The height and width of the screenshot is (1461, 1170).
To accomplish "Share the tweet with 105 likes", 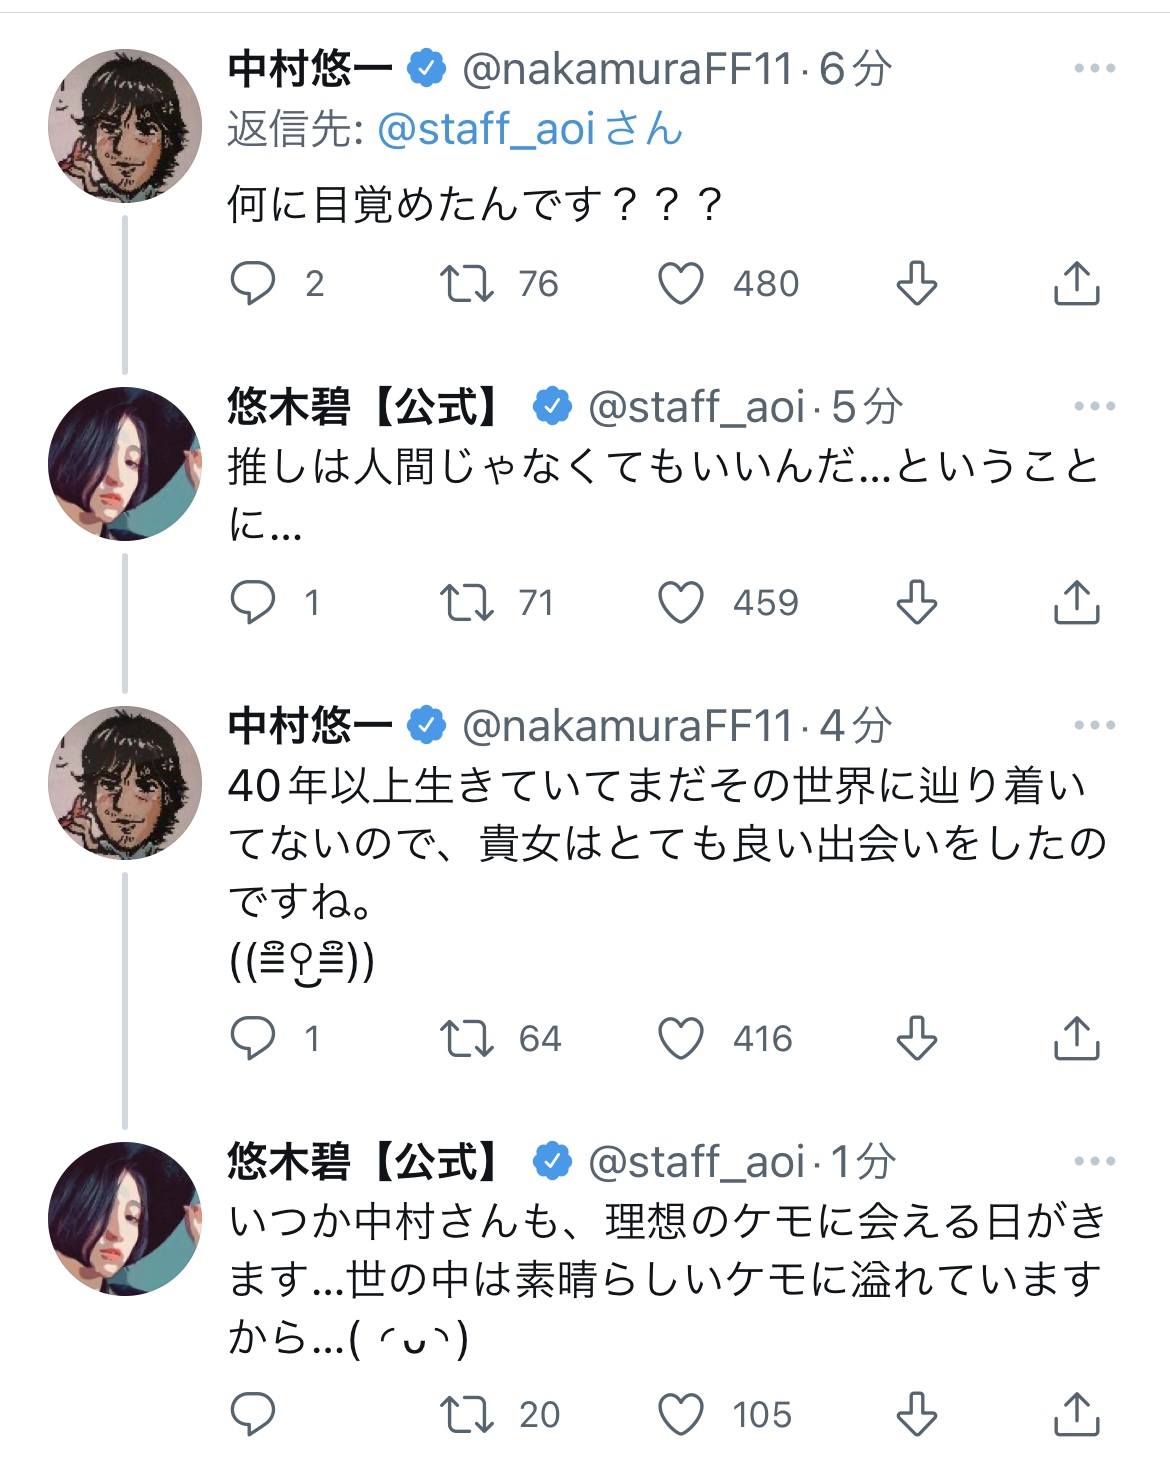I will pyautogui.click(x=1076, y=1414).
